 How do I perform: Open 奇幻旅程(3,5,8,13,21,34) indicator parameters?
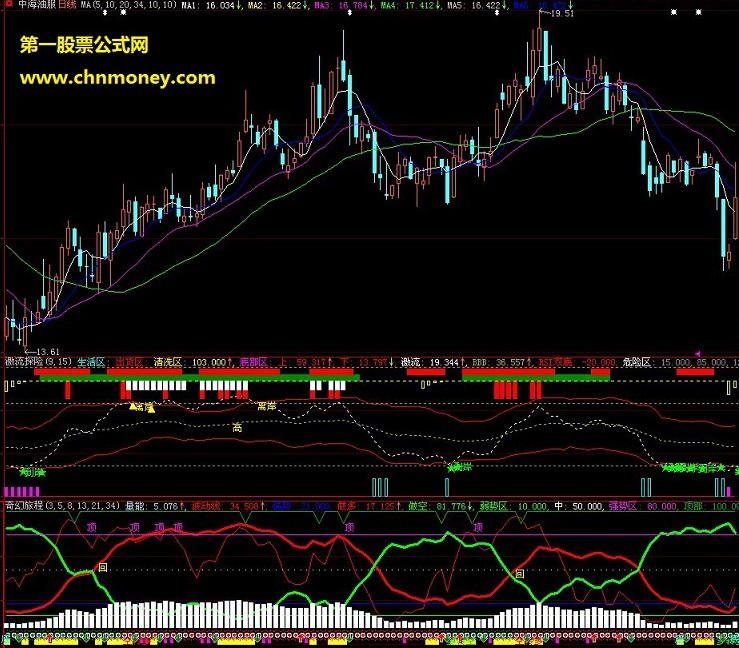tap(62, 506)
